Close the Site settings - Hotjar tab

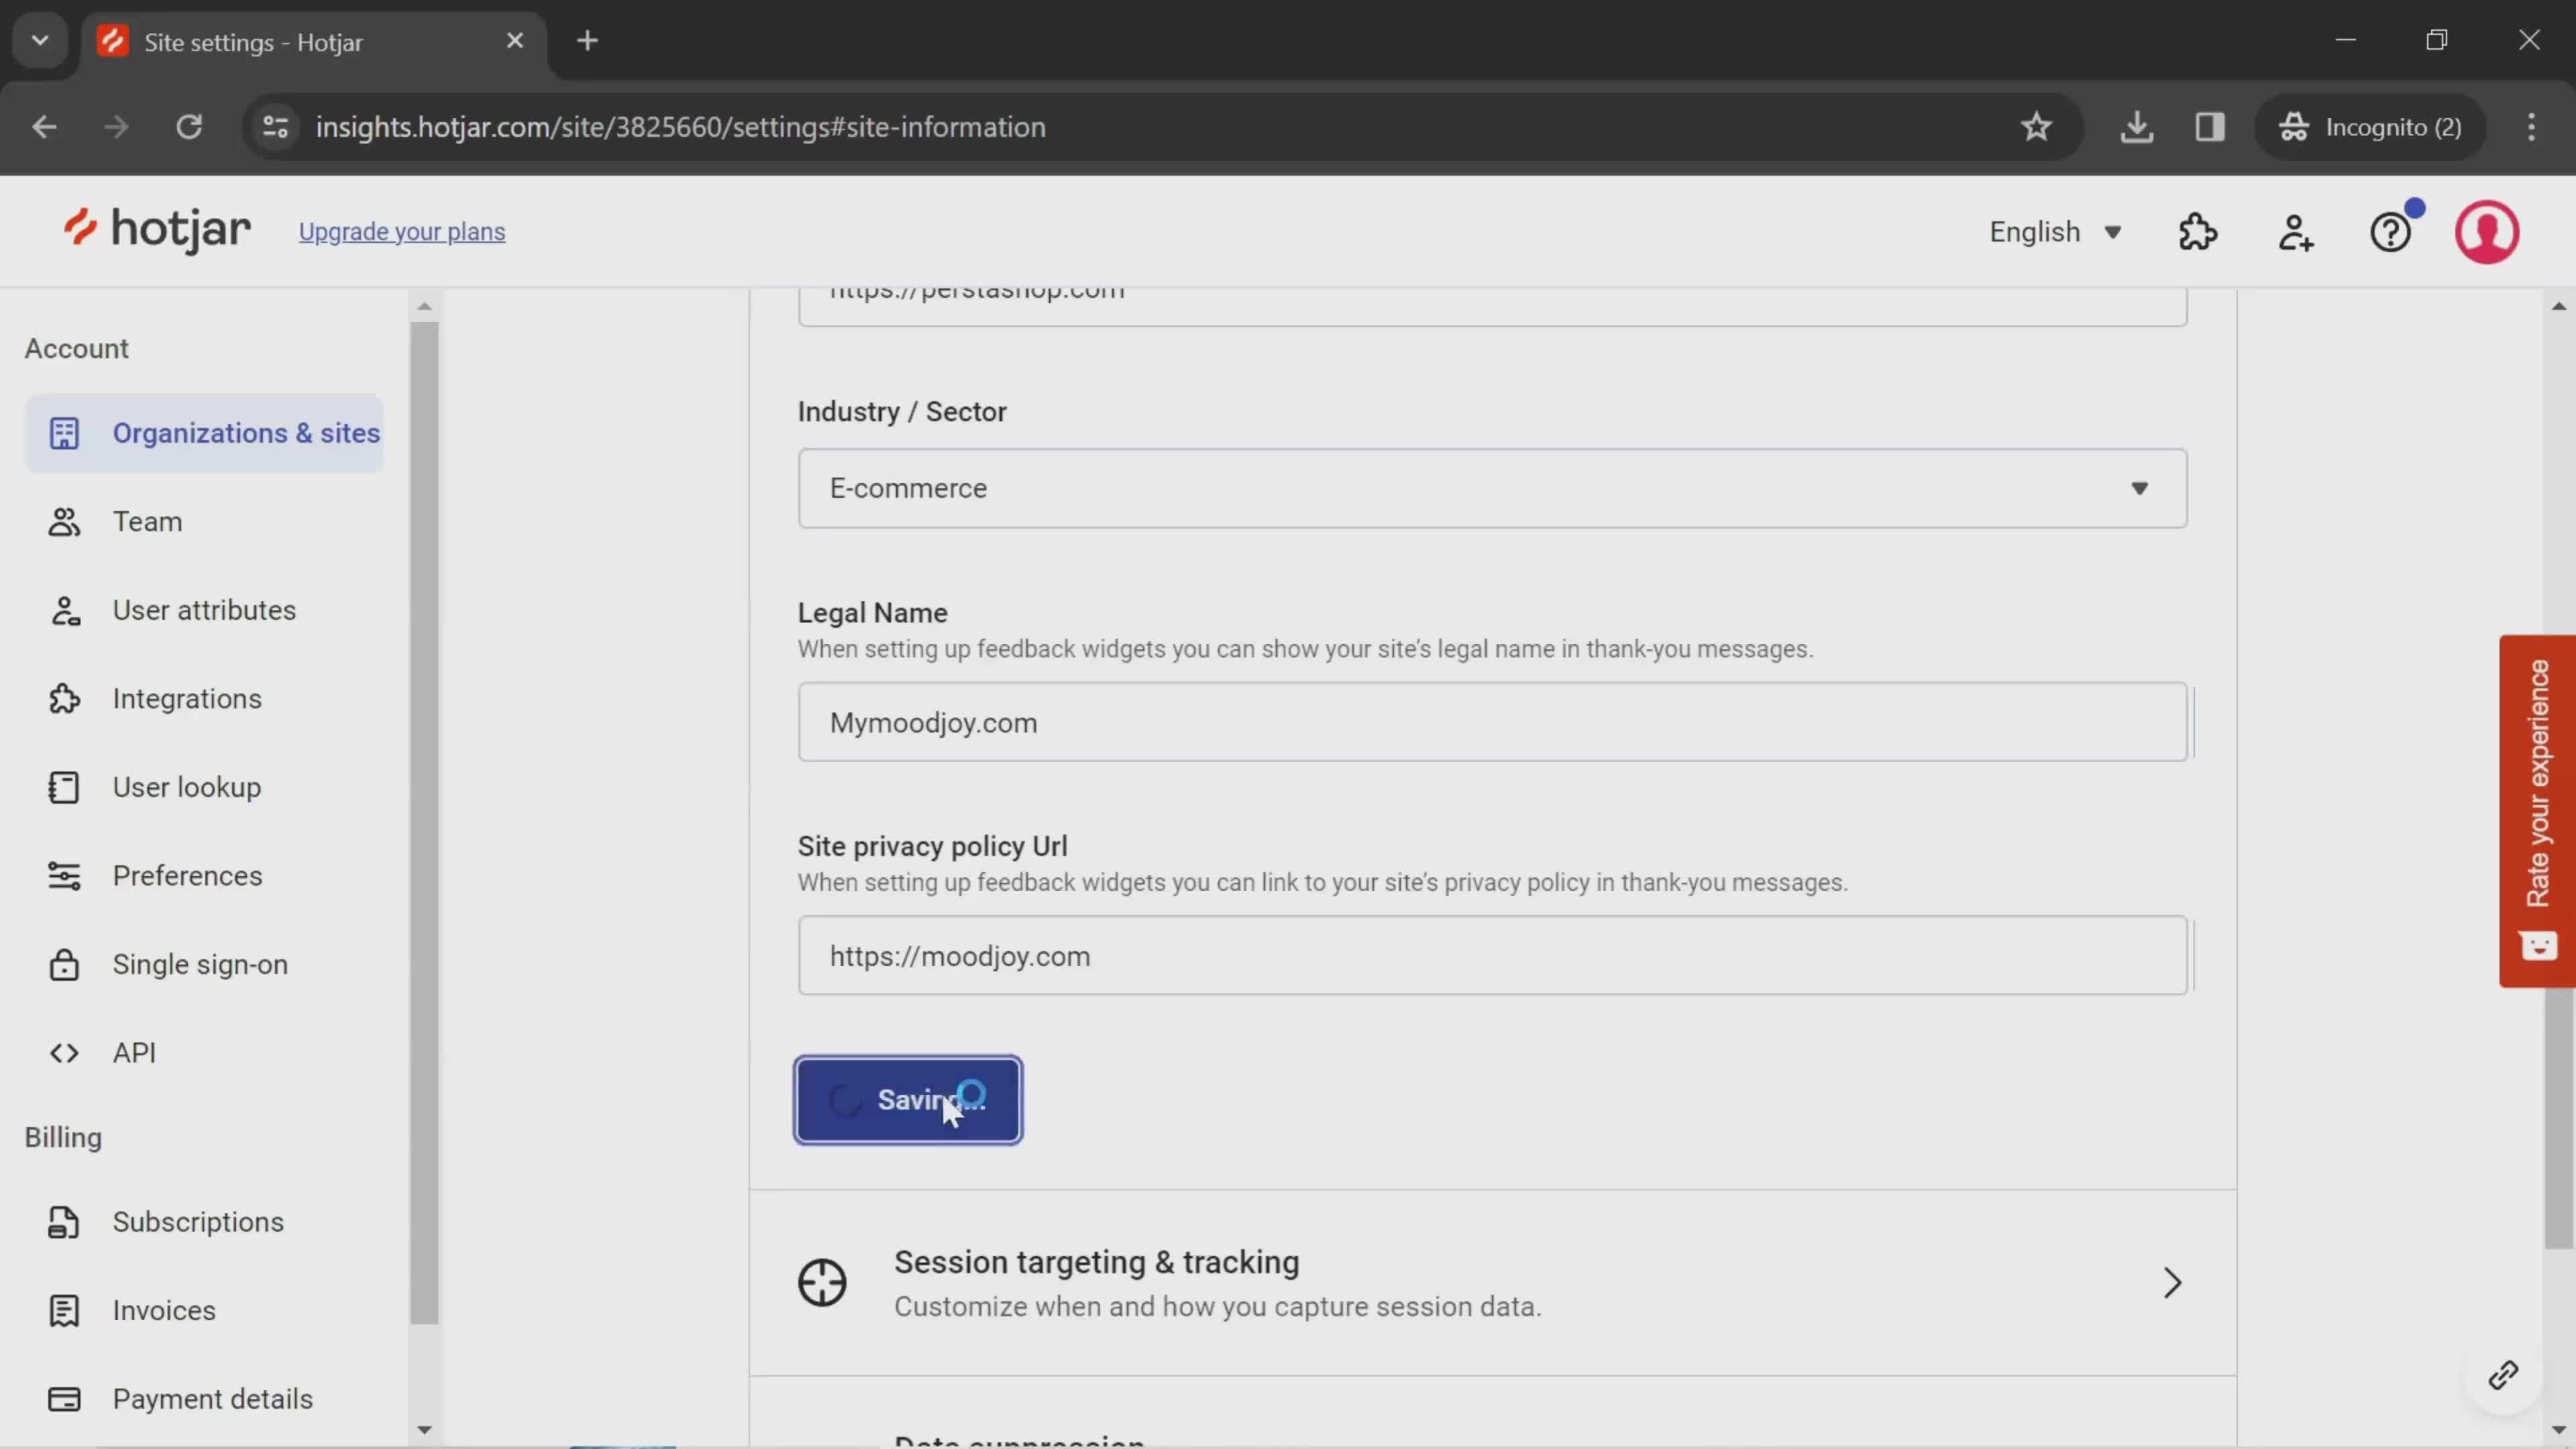click(x=515, y=41)
